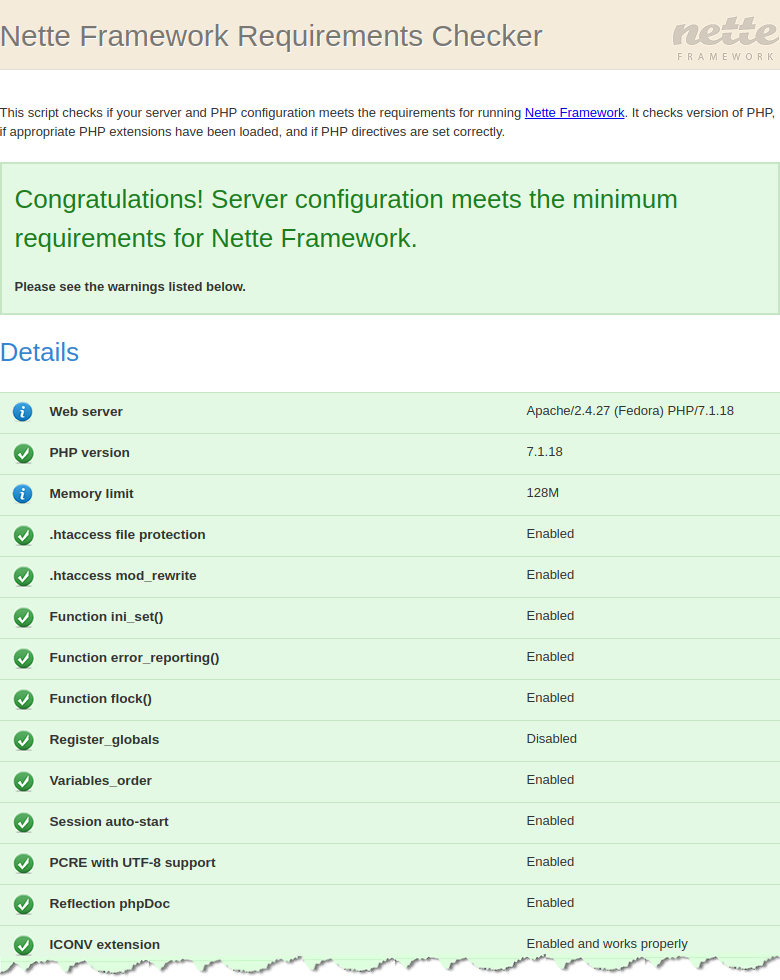Click the check icon for .htaccess file protection
The height and width of the screenshot is (980, 780).
point(24,535)
